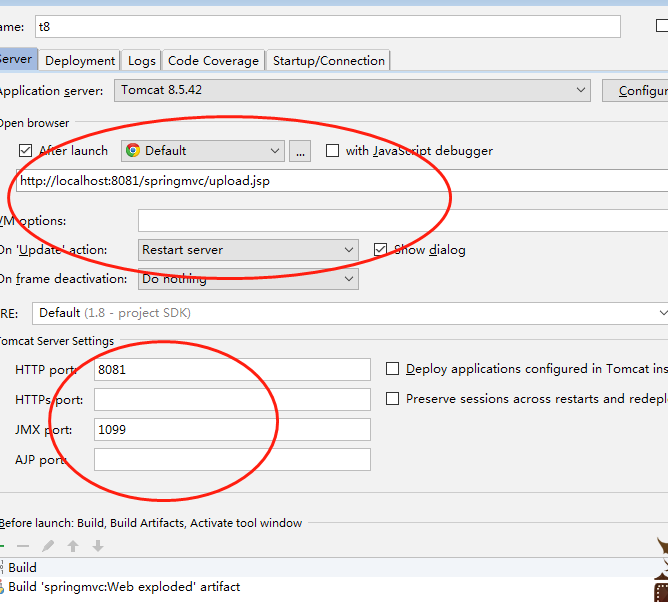Click the Name field containing t8
Viewport: 668px width, 602px height.
click(328, 26)
